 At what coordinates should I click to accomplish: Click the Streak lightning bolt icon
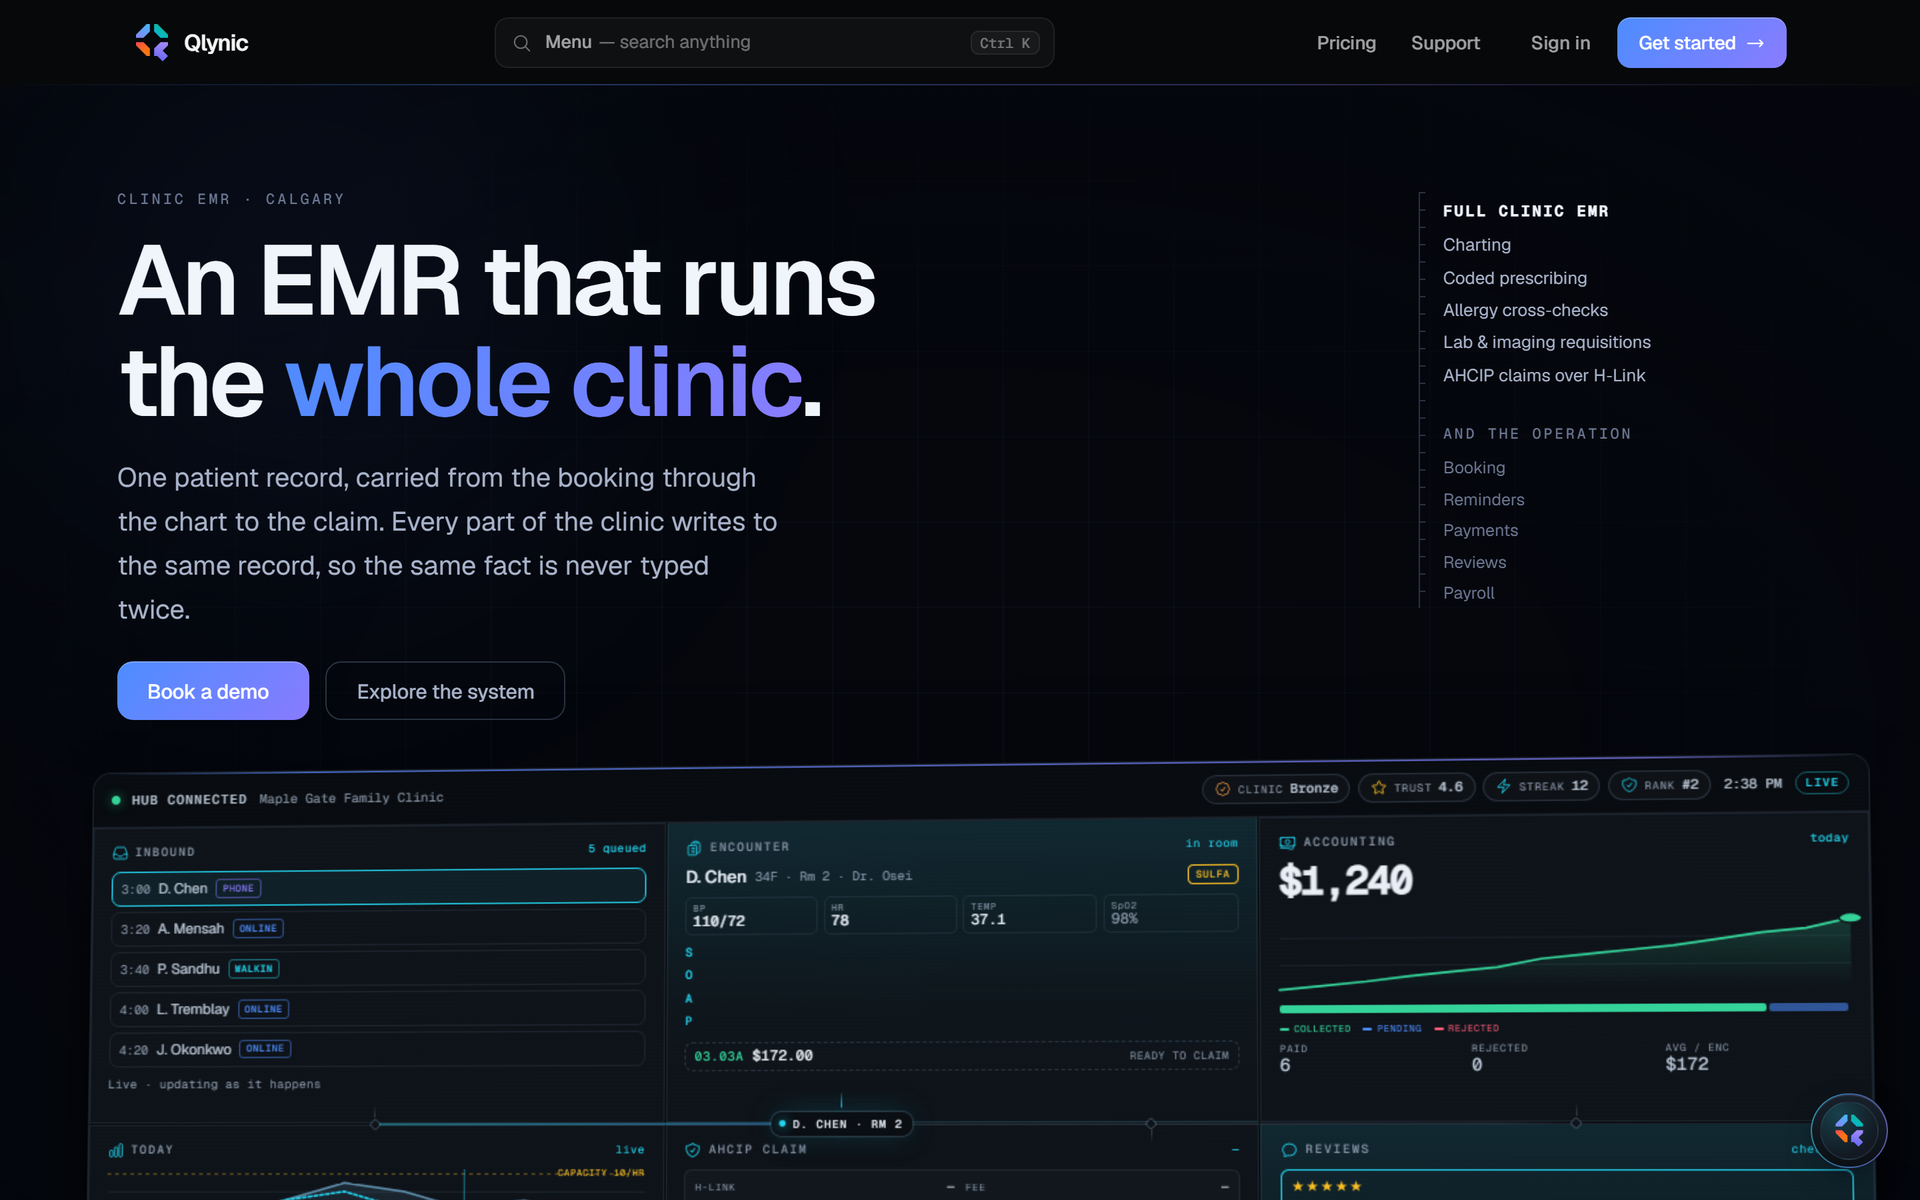(1503, 786)
